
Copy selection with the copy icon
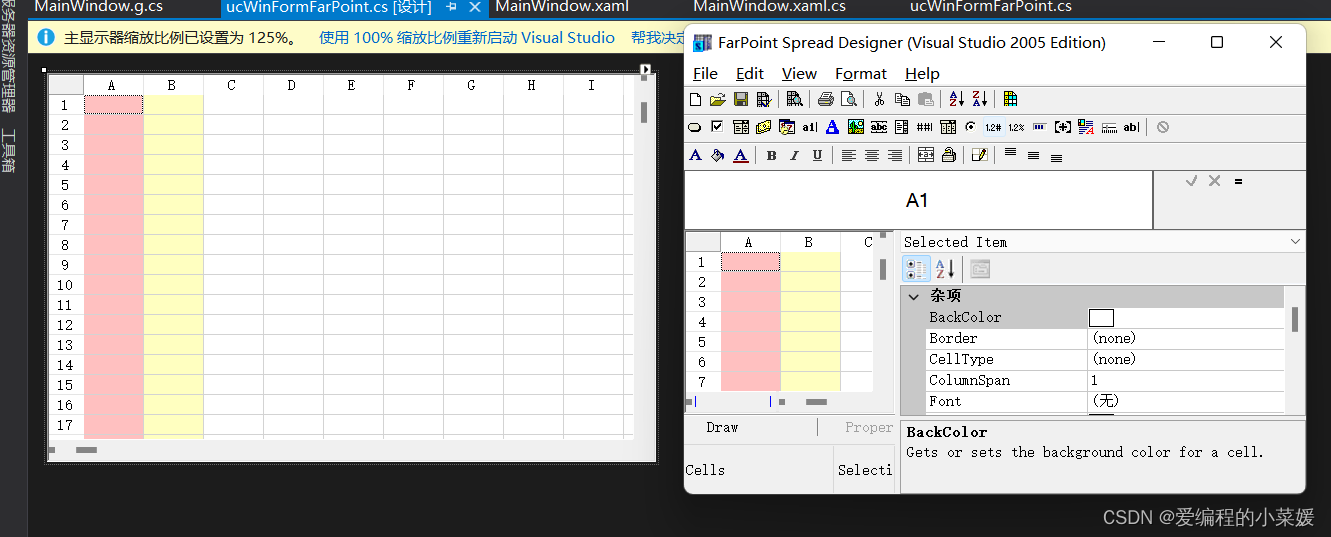902,100
